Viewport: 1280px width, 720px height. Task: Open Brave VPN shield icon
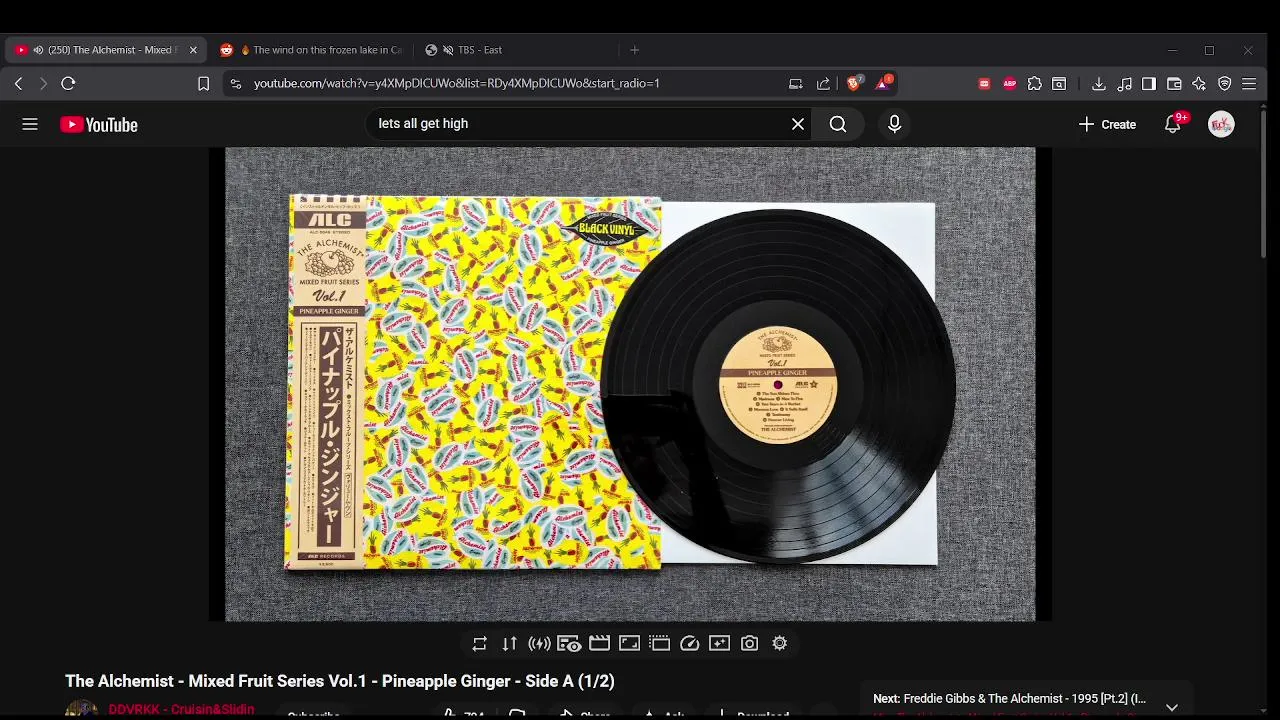point(1224,84)
